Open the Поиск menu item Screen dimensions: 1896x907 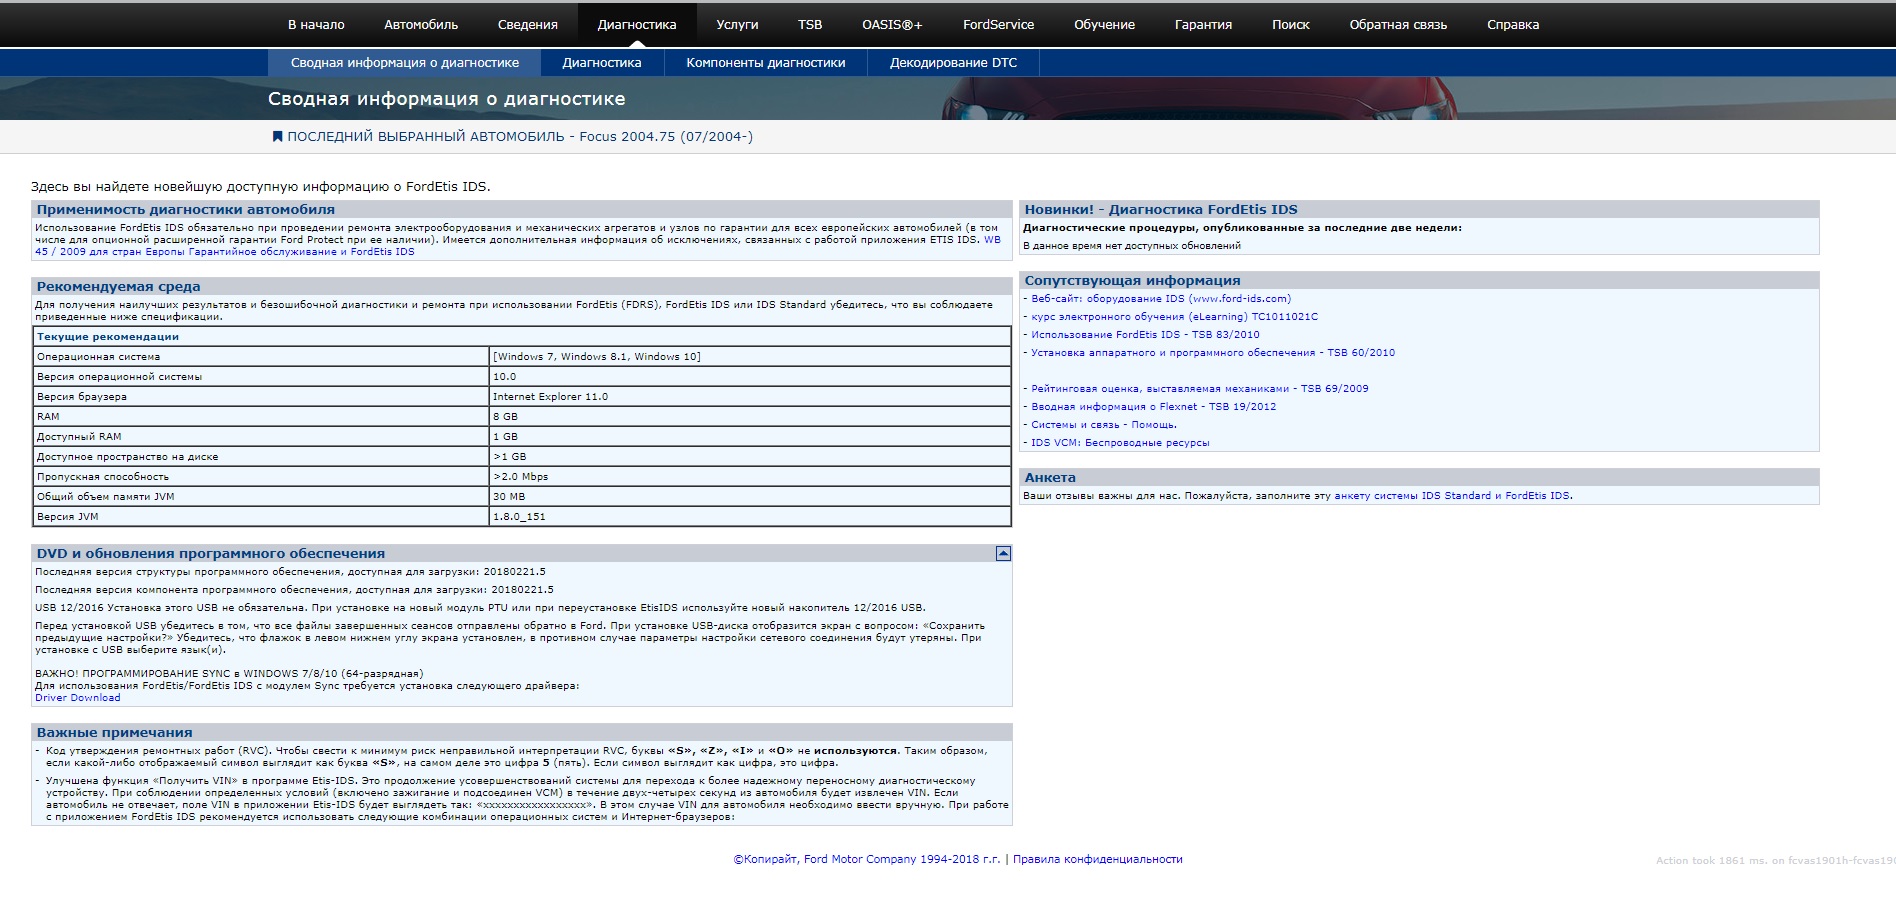click(x=1290, y=24)
